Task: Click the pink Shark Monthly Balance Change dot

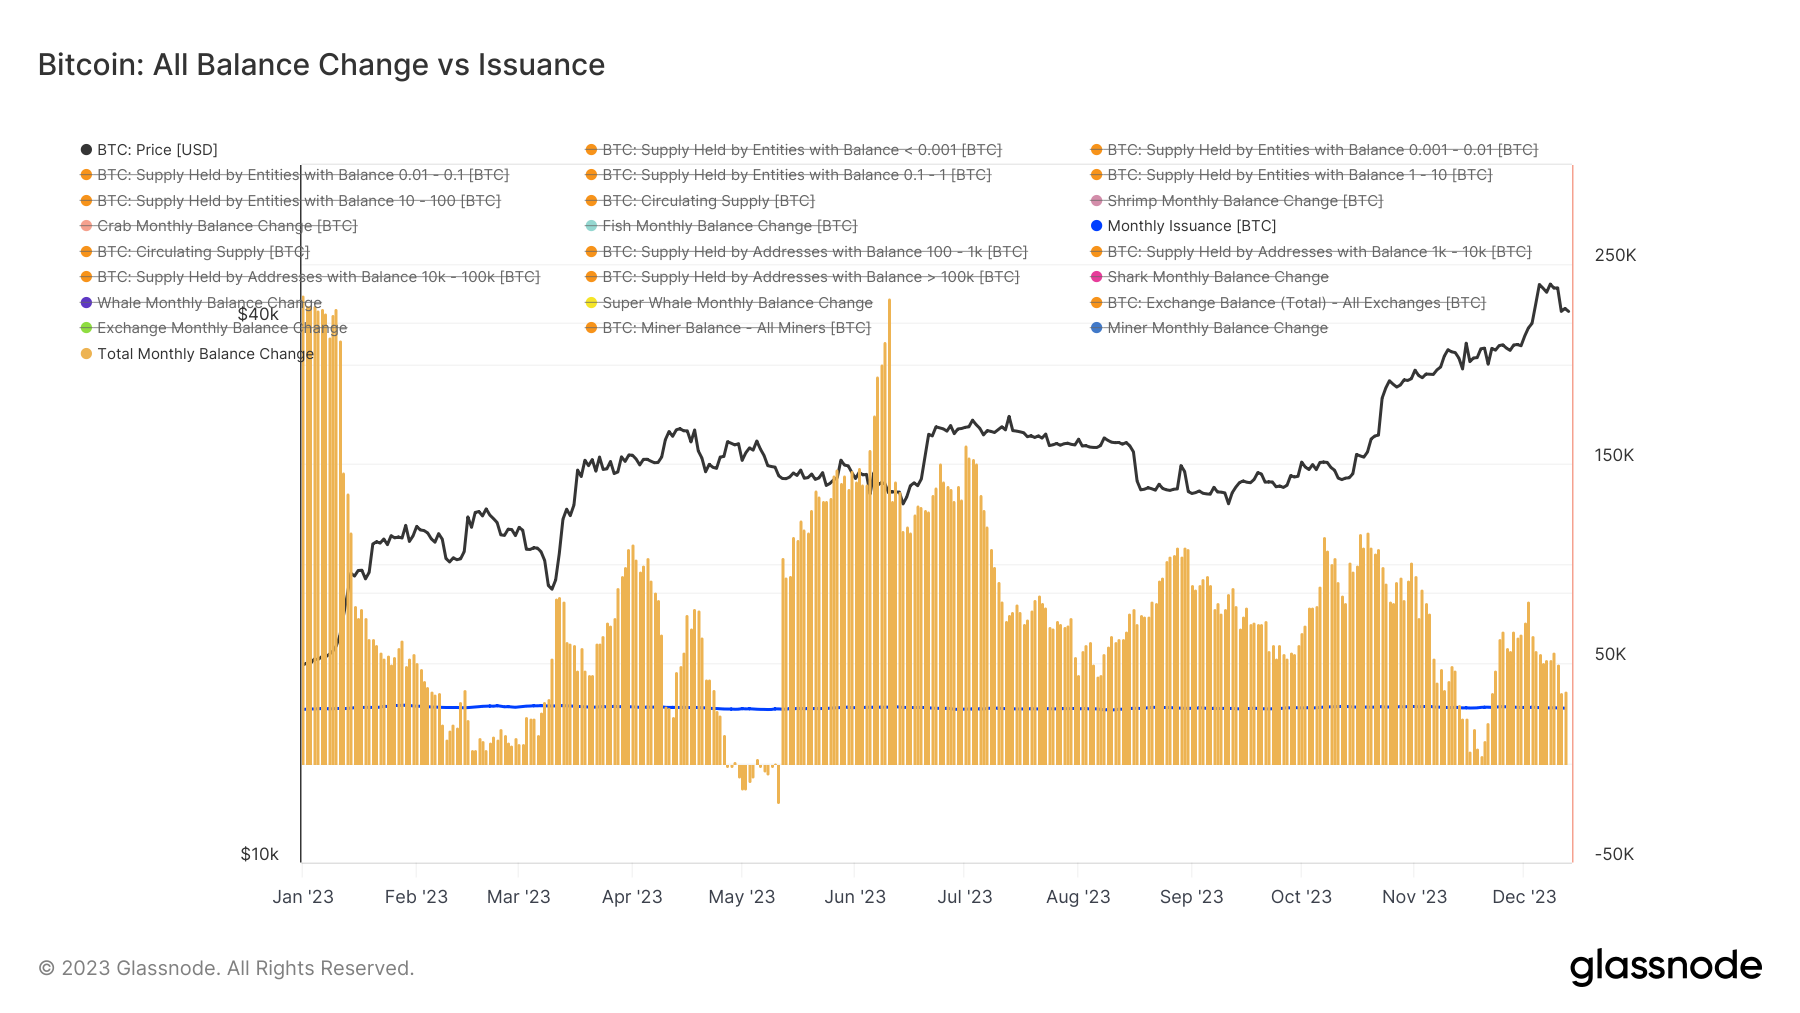Action: pos(1096,277)
